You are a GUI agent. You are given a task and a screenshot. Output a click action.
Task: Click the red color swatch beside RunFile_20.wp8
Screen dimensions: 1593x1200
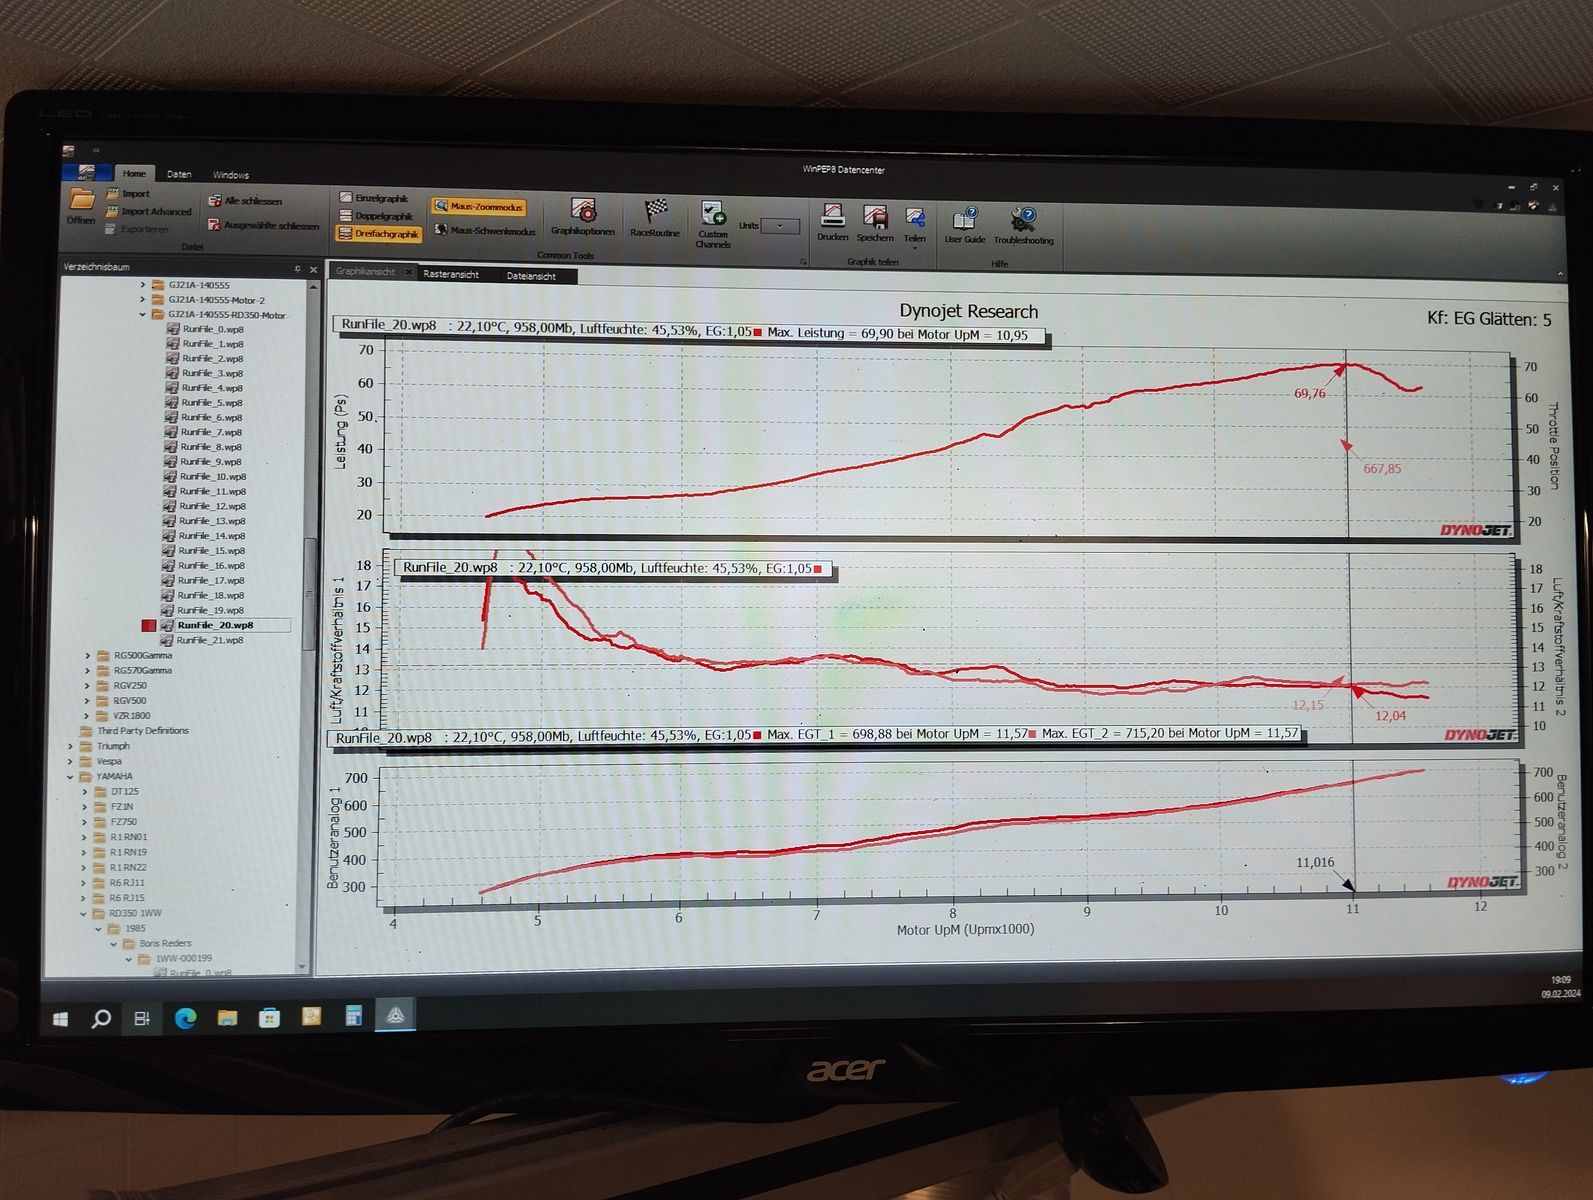coord(149,625)
